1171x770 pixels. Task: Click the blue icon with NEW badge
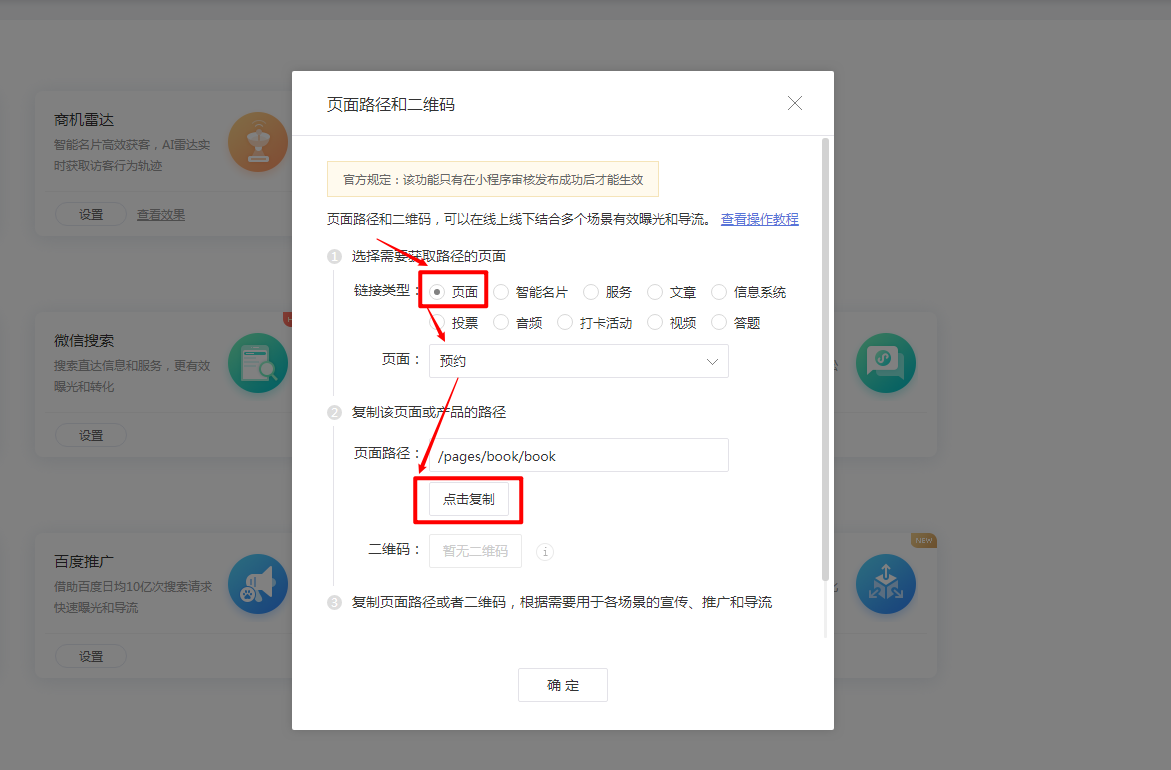886,584
